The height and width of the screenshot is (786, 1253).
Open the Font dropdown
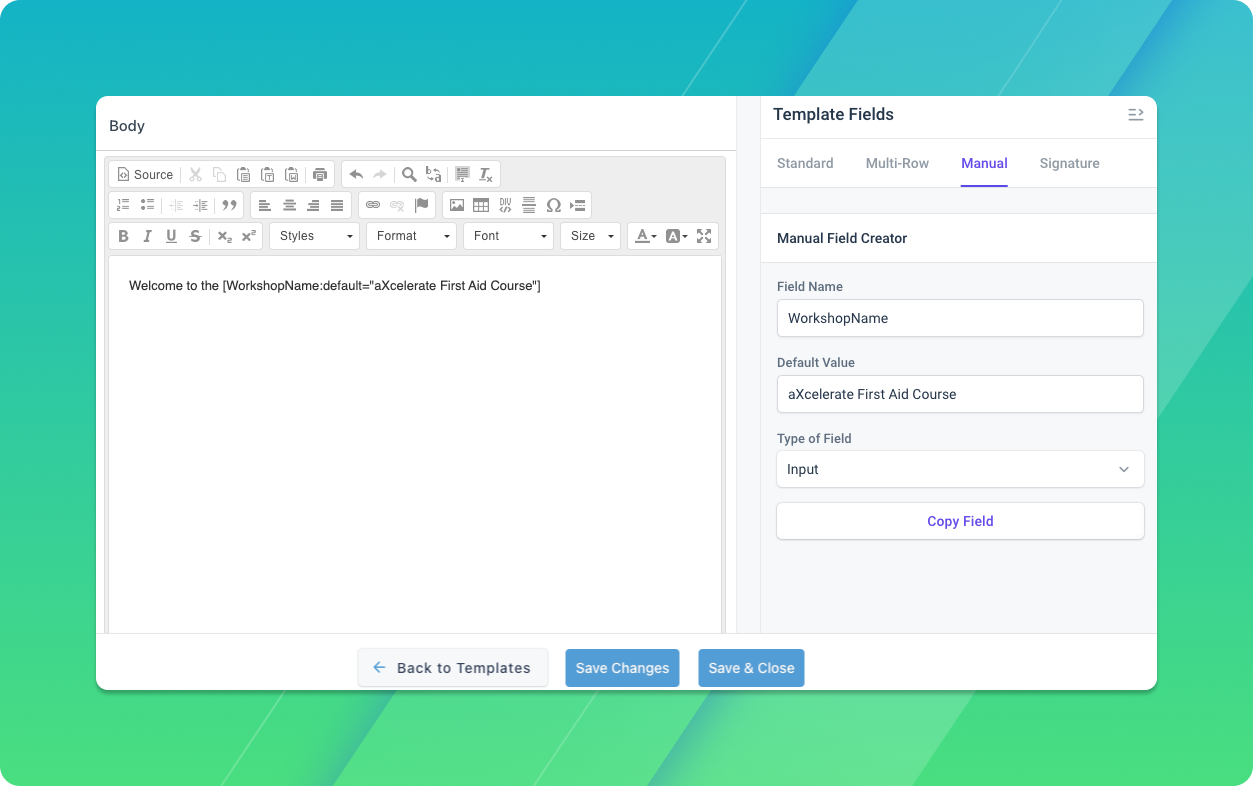(x=509, y=236)
